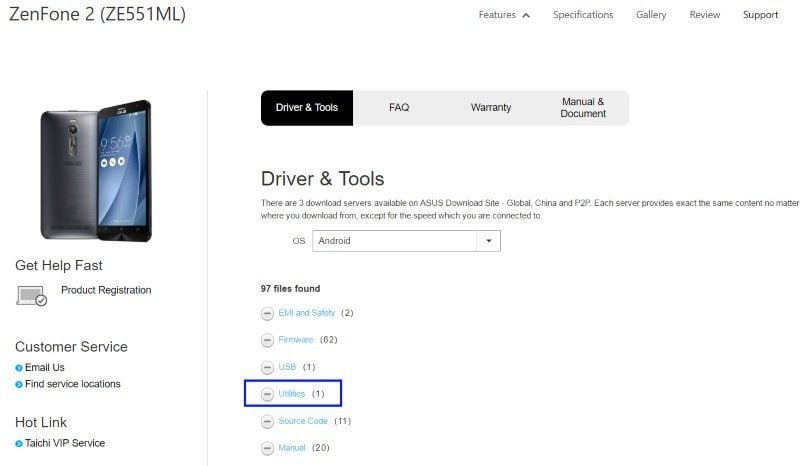Click the ZenFone 2 product image
The height and width of the screenshot is (466, 800).
click(96, 170)
